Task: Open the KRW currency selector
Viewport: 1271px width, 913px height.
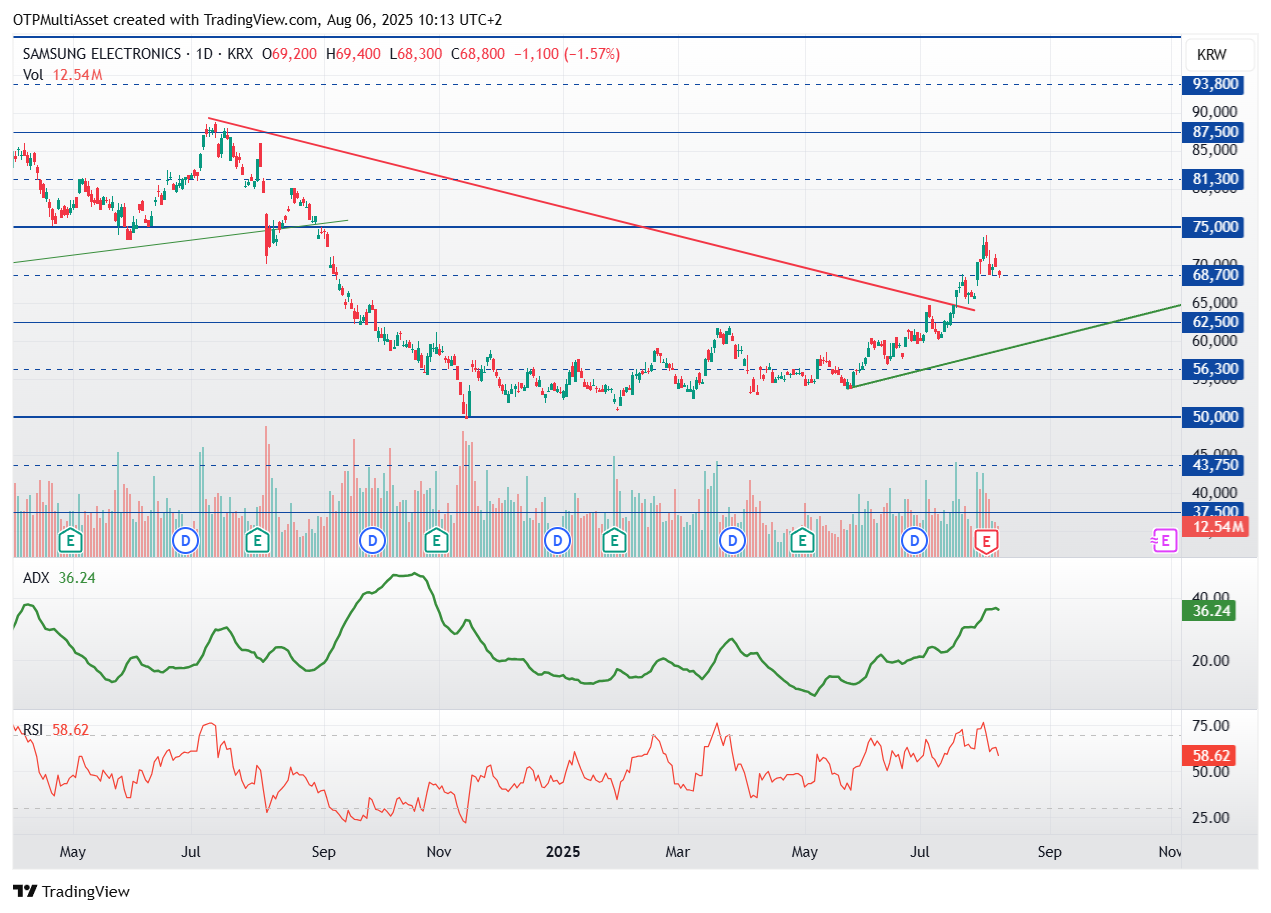Action: (1210, 55)
